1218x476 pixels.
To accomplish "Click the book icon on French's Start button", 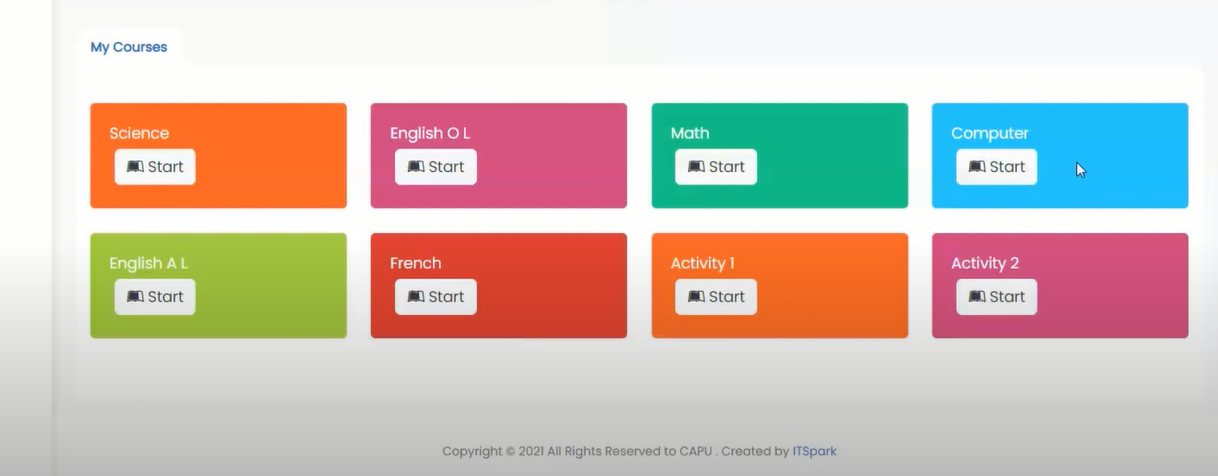I will [x=416, y=297].
